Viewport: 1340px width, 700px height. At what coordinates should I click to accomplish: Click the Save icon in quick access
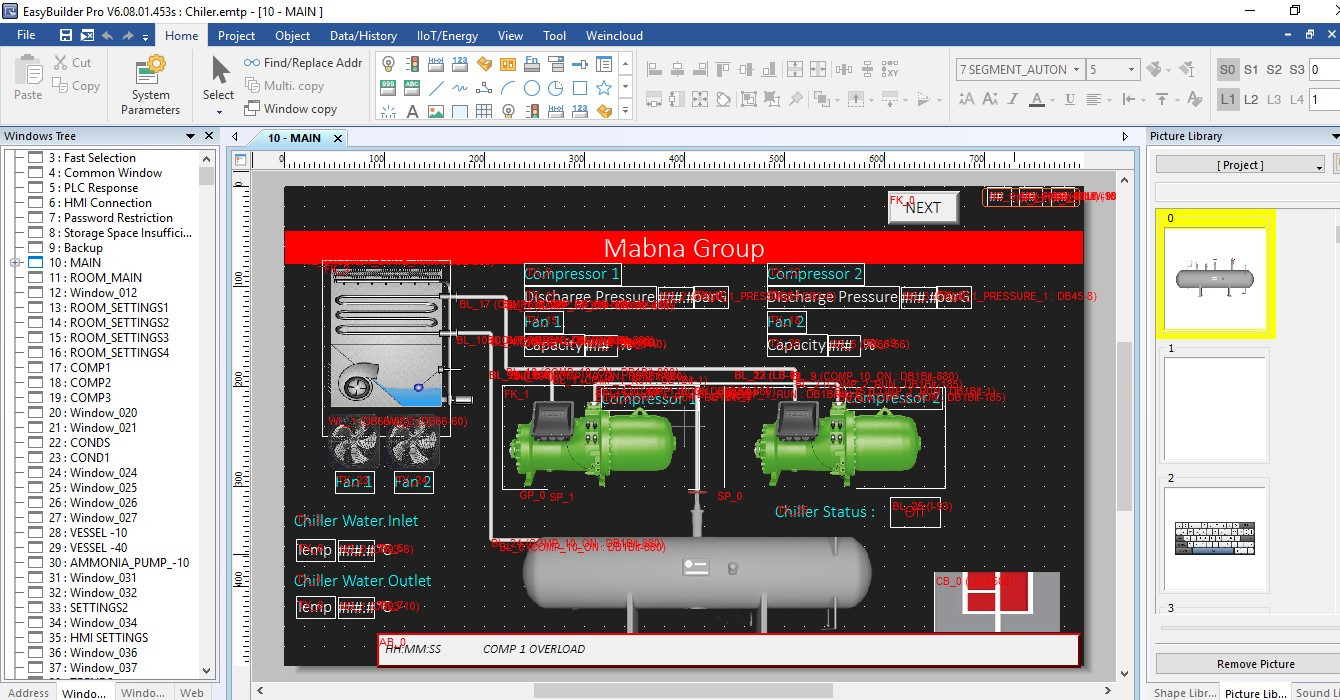click(66, 35)
